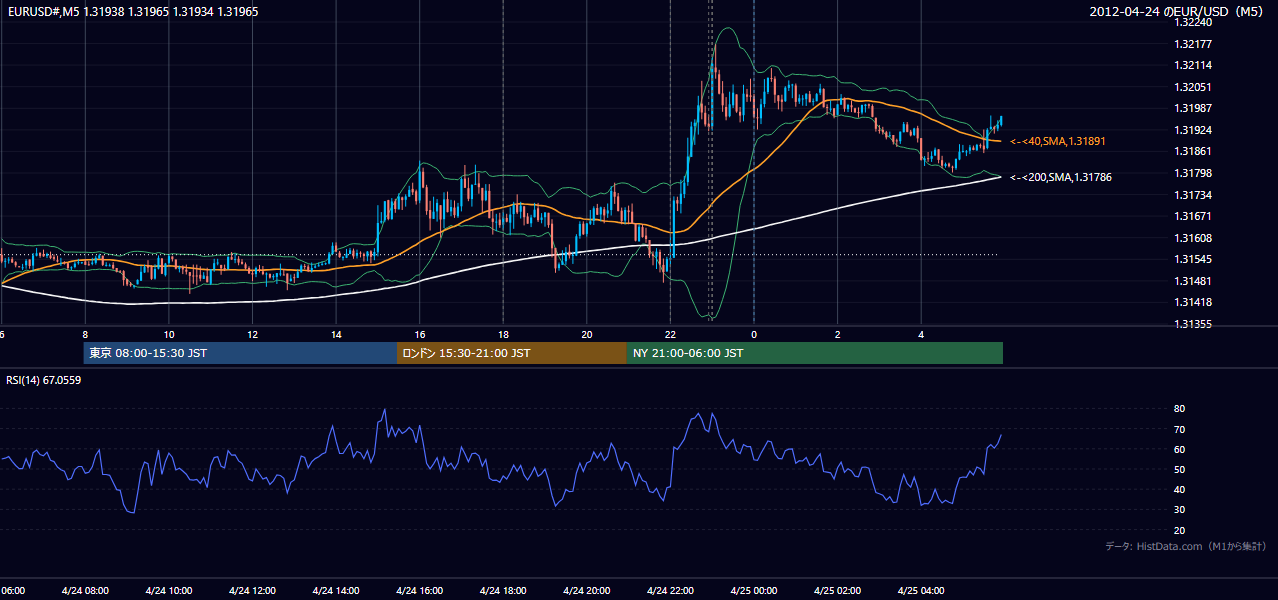Click hour tick 22 under the price chart
The width and height of the screenshot is (1278, 600).
[670, 334]
